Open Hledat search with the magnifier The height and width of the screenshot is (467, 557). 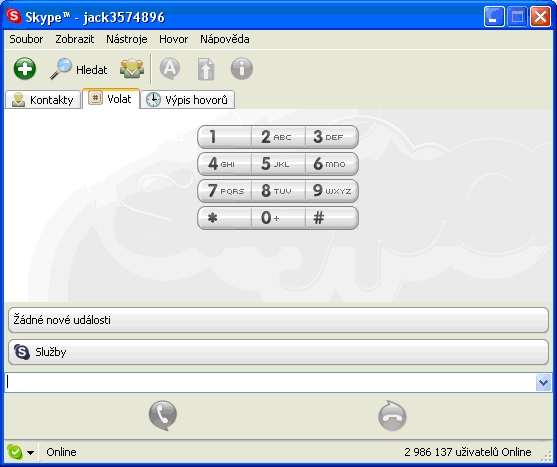(x=79, y=69)
